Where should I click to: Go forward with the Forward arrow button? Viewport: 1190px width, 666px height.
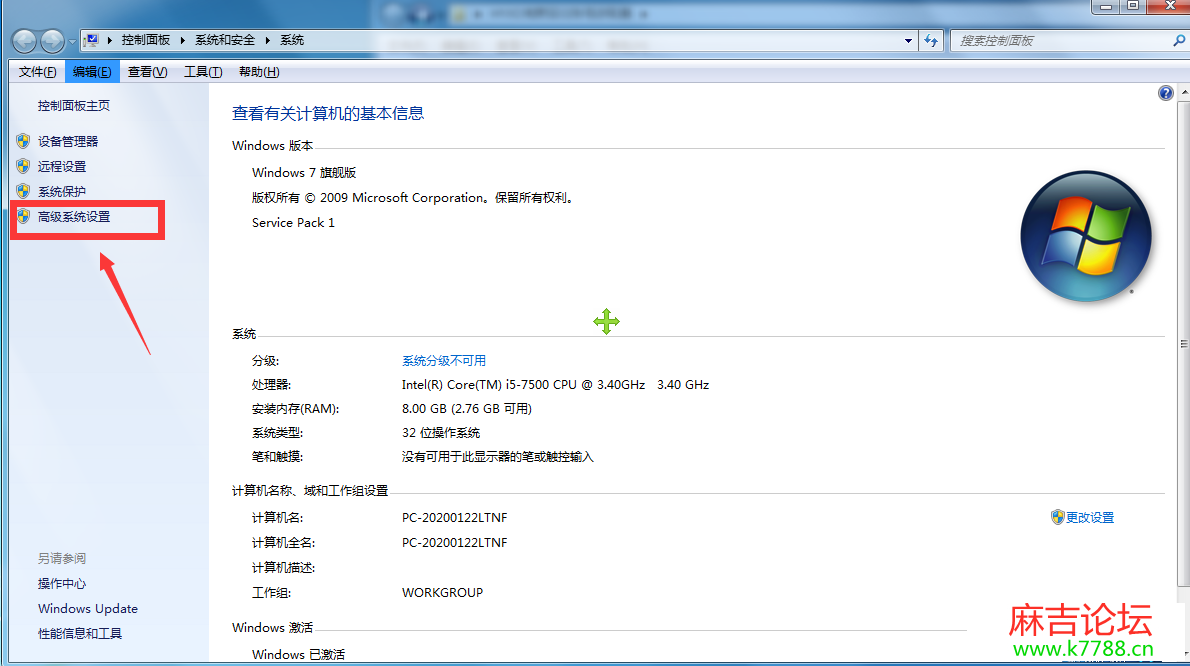point(52,41)
